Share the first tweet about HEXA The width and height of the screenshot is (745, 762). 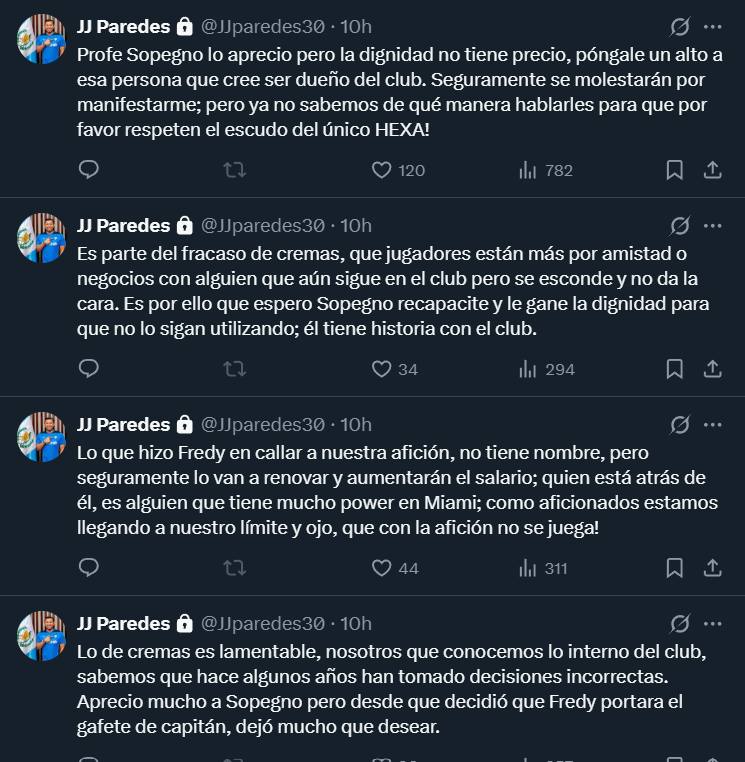point(713,170)
